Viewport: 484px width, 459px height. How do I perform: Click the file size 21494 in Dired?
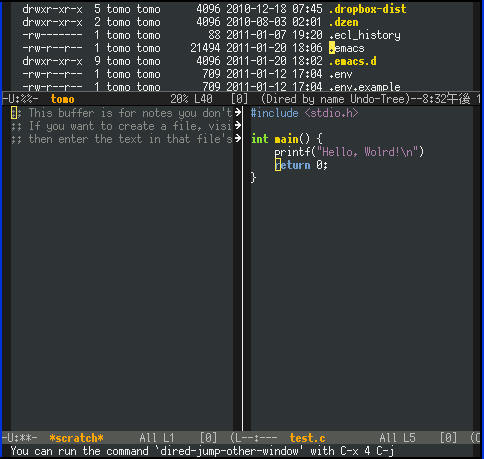(x=205, y=48)
